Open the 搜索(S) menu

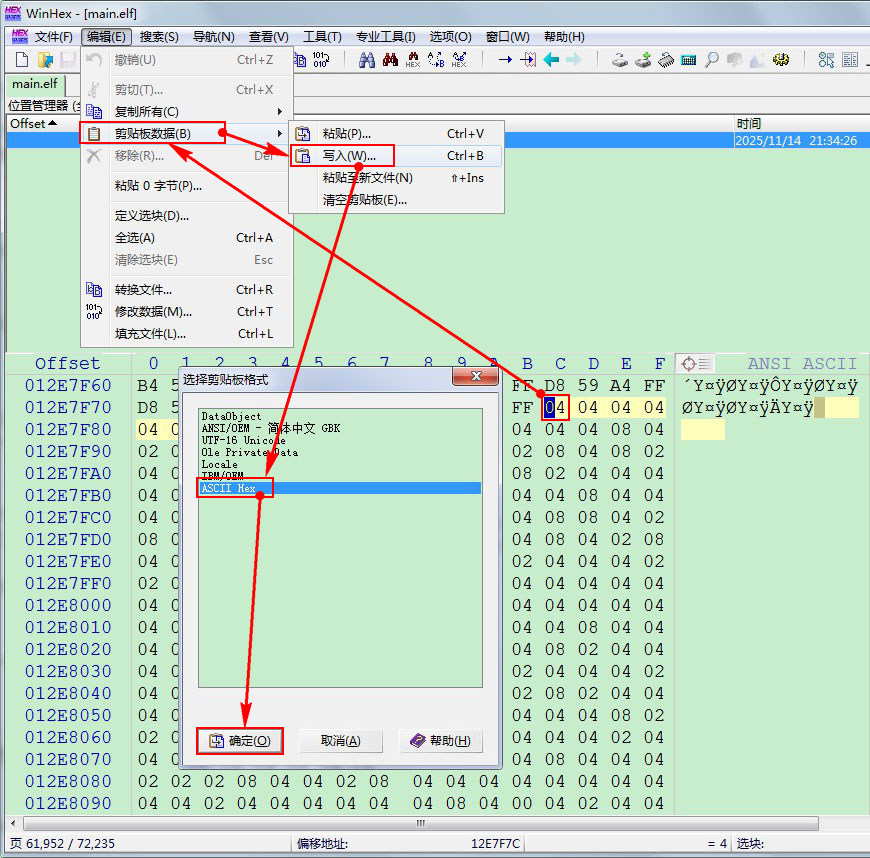point(159,37)
